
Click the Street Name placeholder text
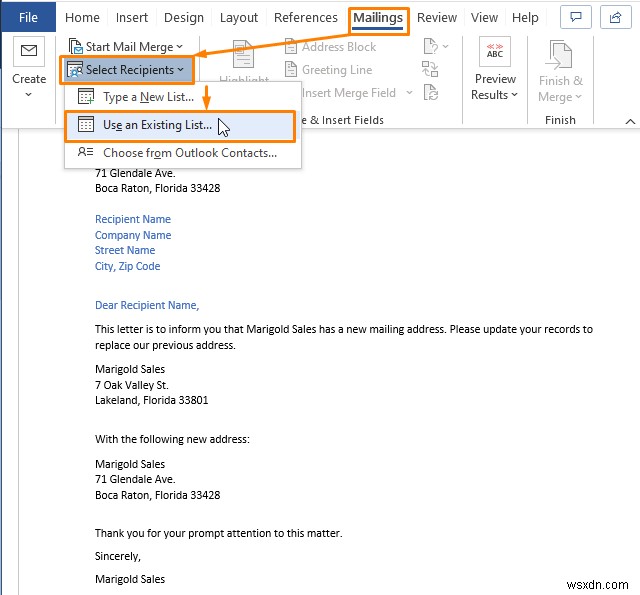(x=125, y=250)
